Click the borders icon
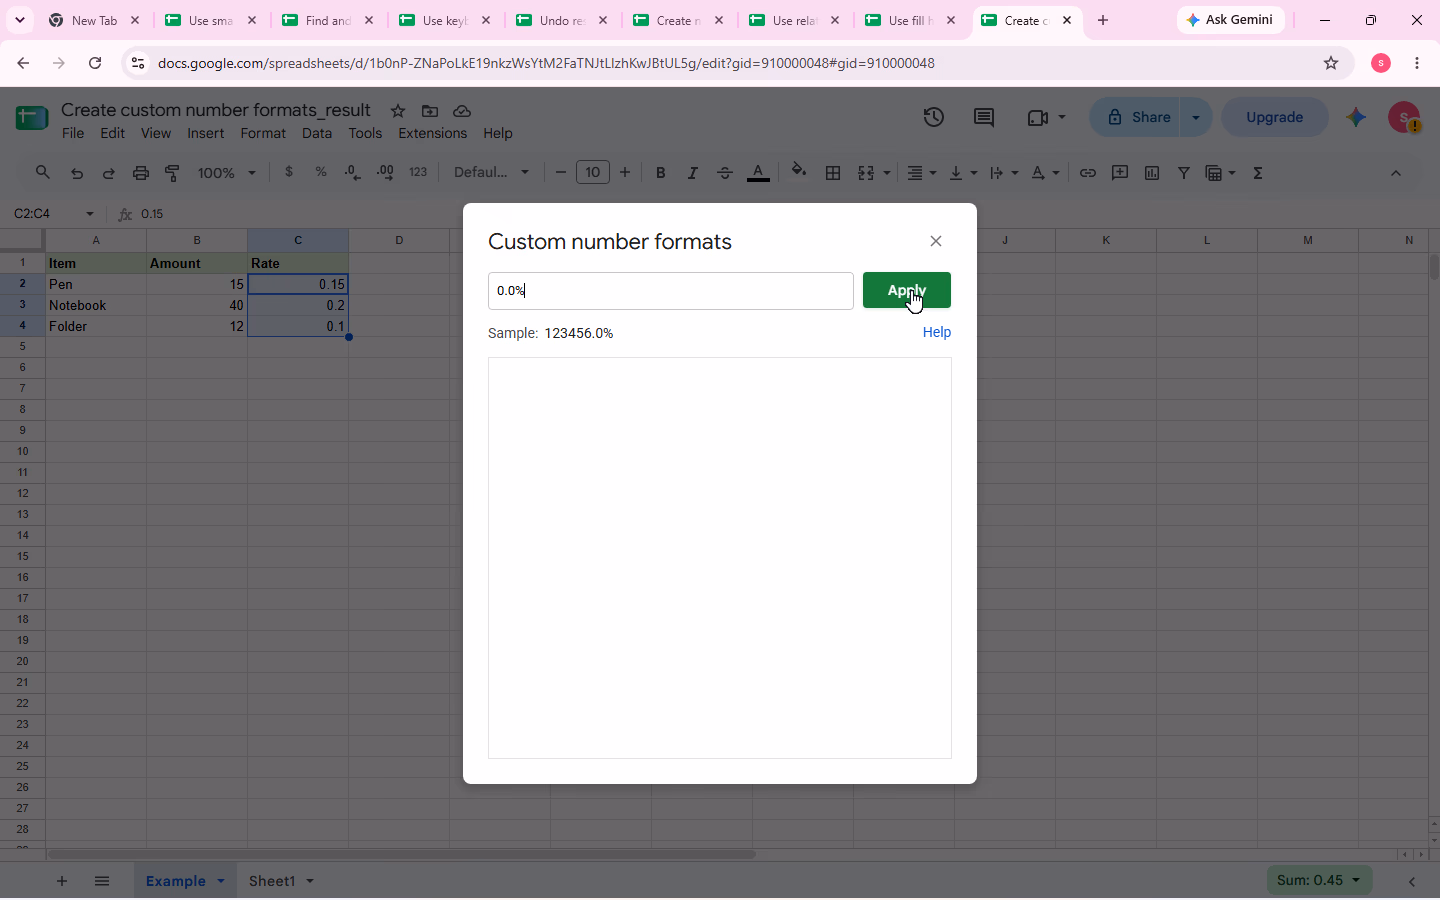The height and width of the screenshot is (900, 1440). click(833, 173)
